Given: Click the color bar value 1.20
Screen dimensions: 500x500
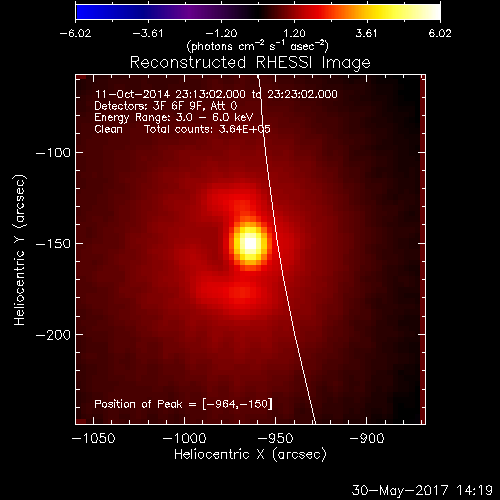Looking at the screenshot, I should coord(294,33).
